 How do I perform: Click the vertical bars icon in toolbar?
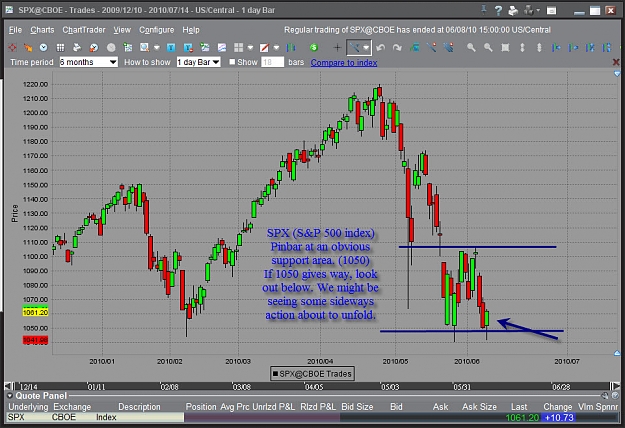coord(291,48)
